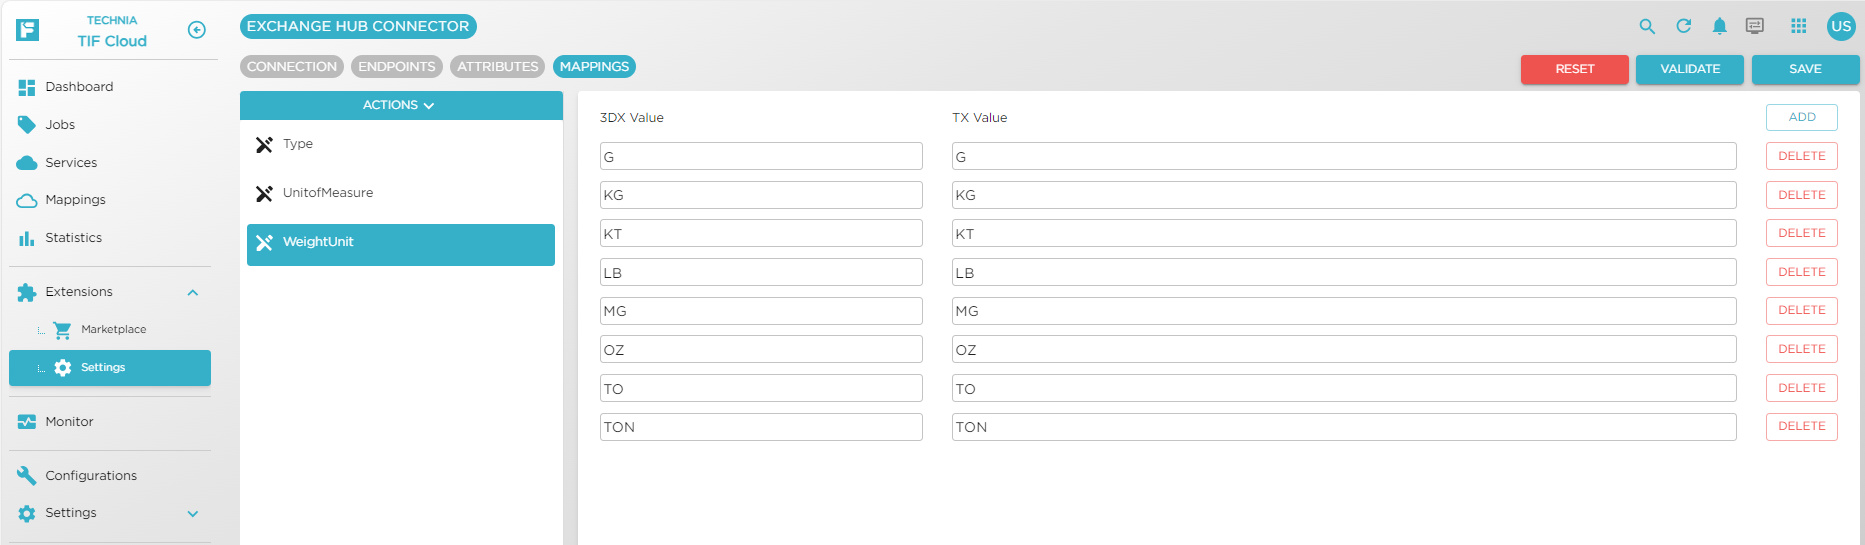Image resolution: width=1865 pixels, height=545 pixels.
Task: Click the 3DX Value field containing OZ
Action: click(x=760, y=350)
